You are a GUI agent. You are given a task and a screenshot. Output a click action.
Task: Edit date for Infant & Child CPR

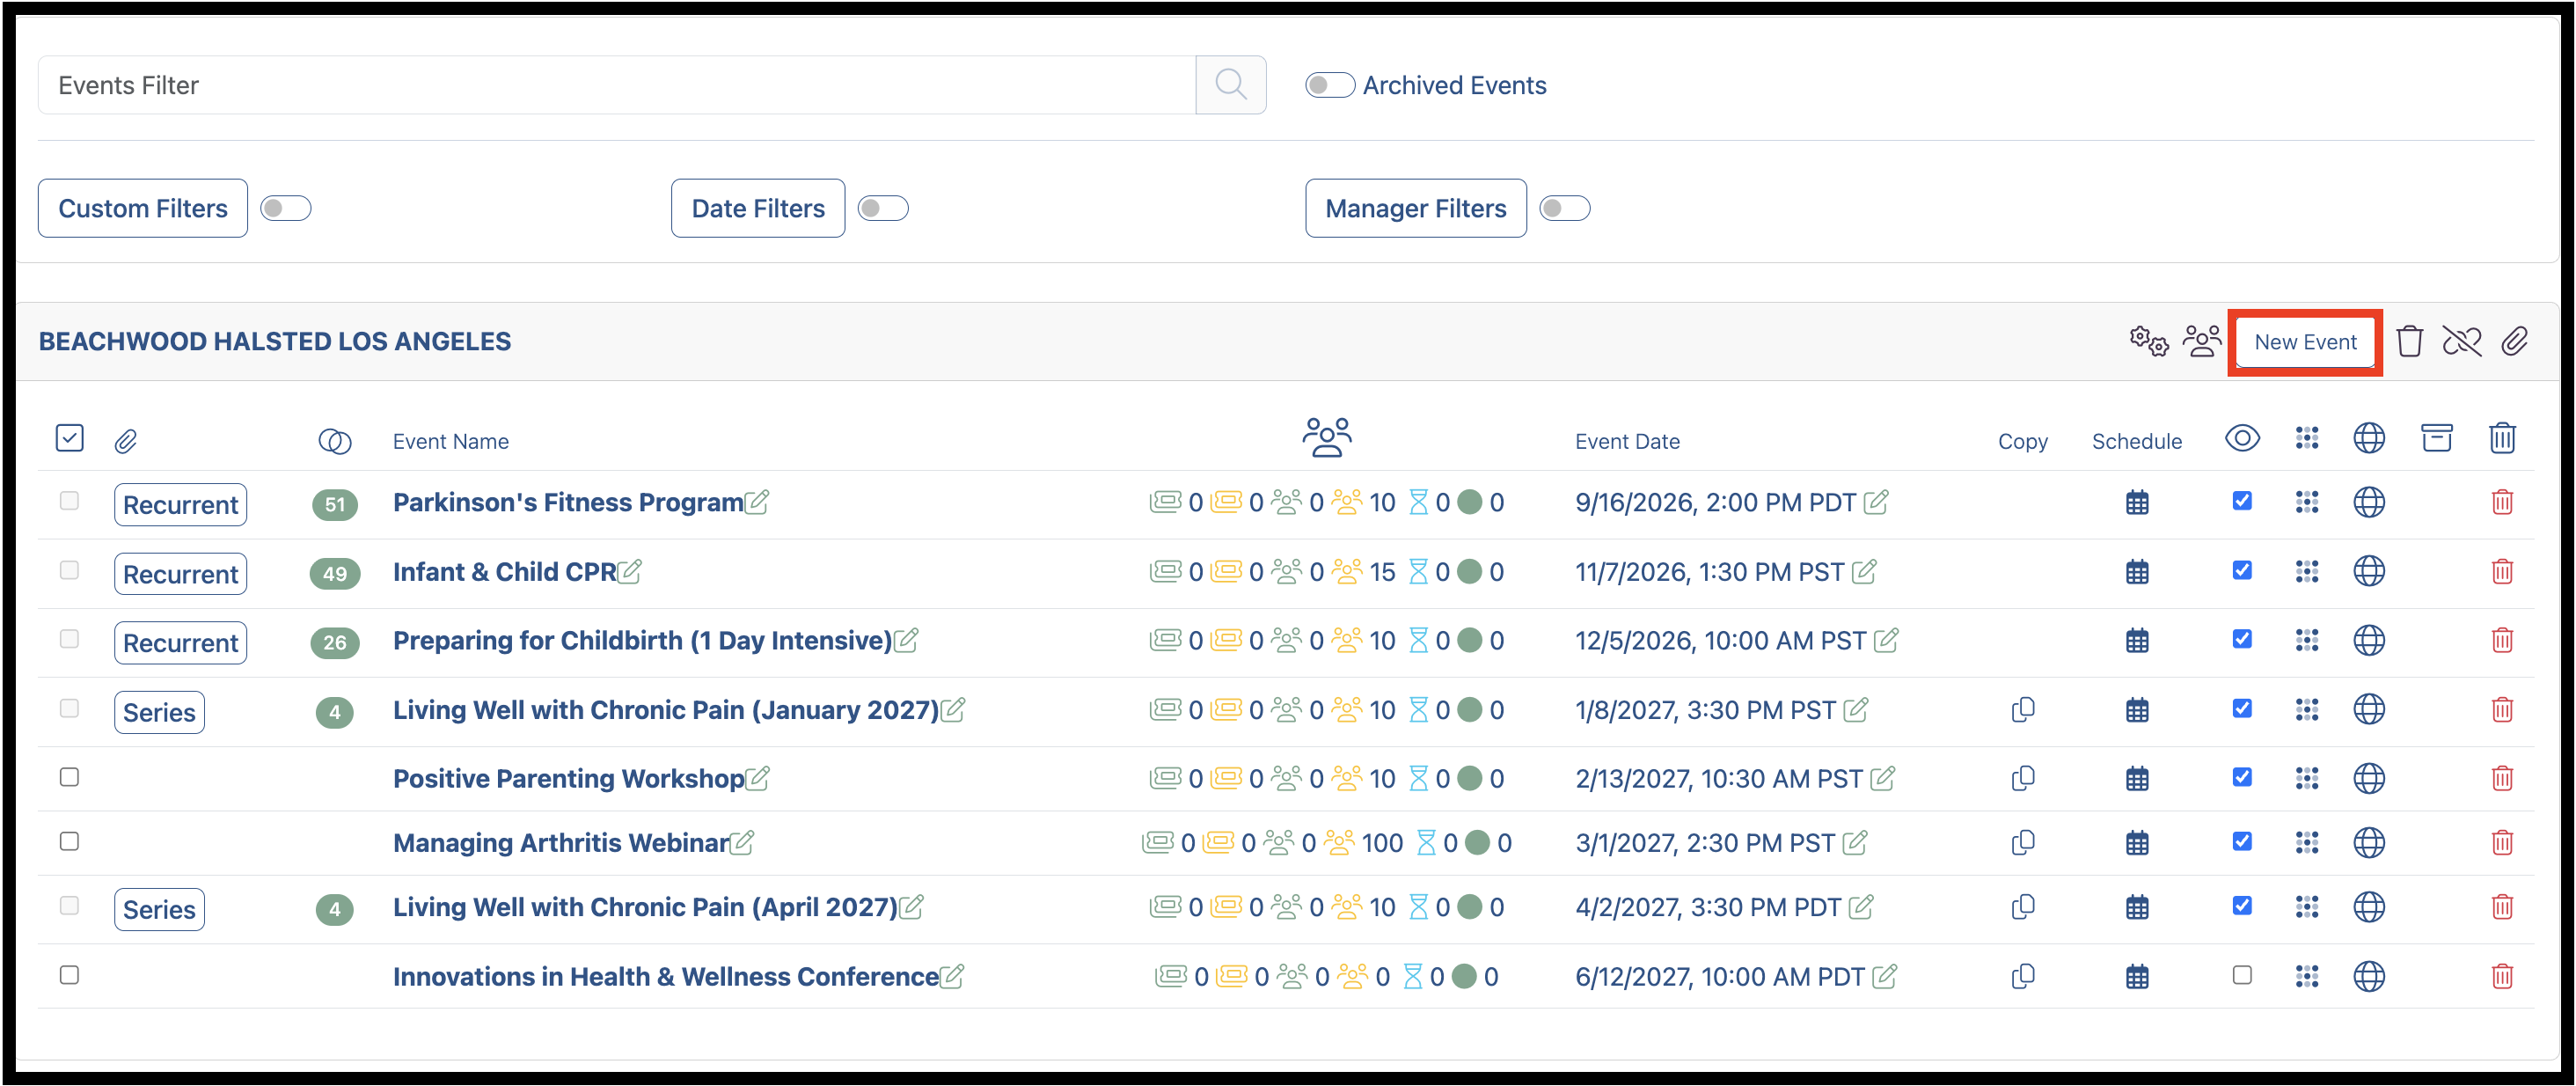pos(1864,571)
